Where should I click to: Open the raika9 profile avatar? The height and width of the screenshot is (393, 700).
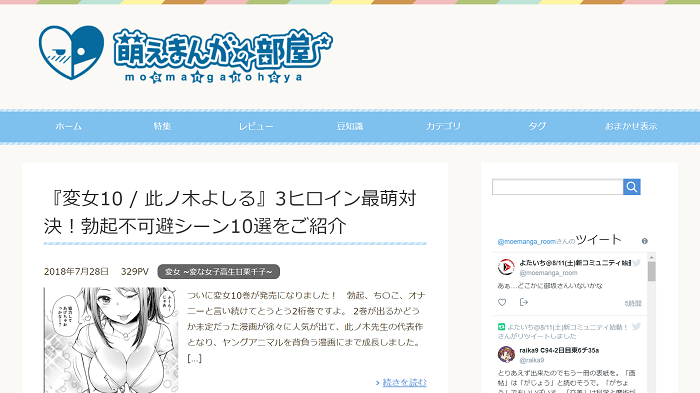click(x=506, y=355)
